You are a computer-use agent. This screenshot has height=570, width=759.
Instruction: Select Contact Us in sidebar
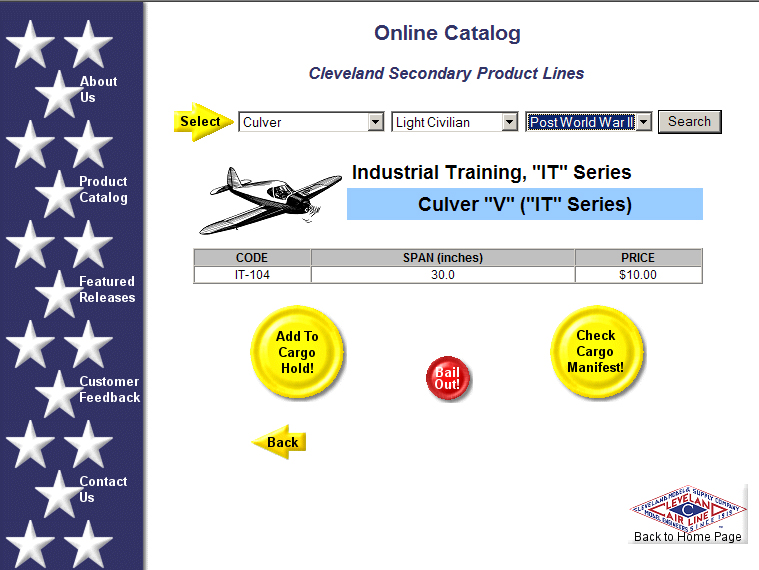click(x=103, y=489)
